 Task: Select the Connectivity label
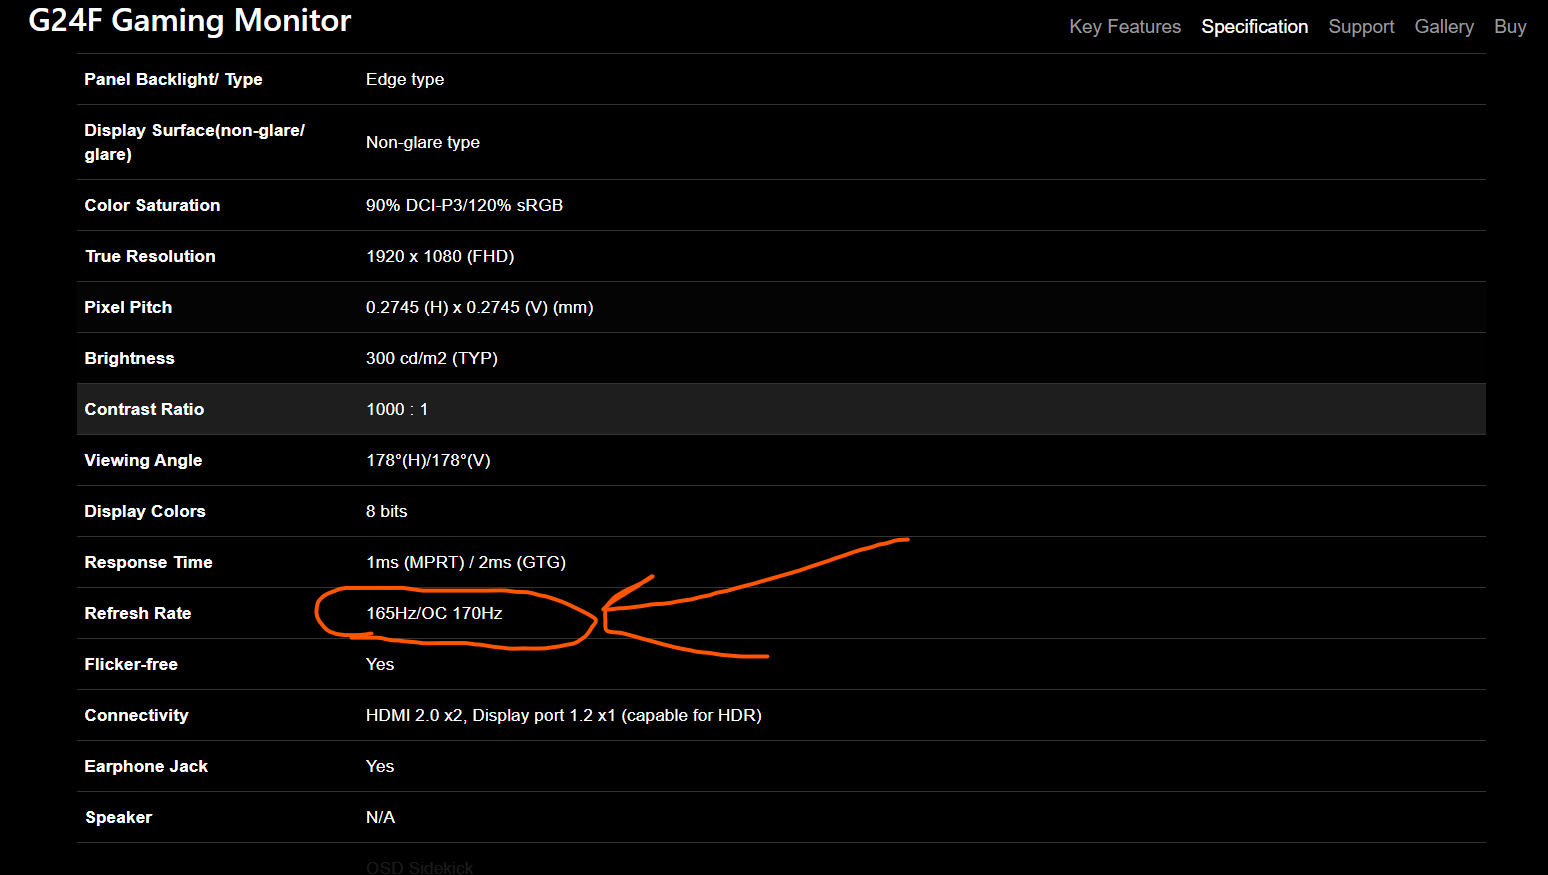136,715
